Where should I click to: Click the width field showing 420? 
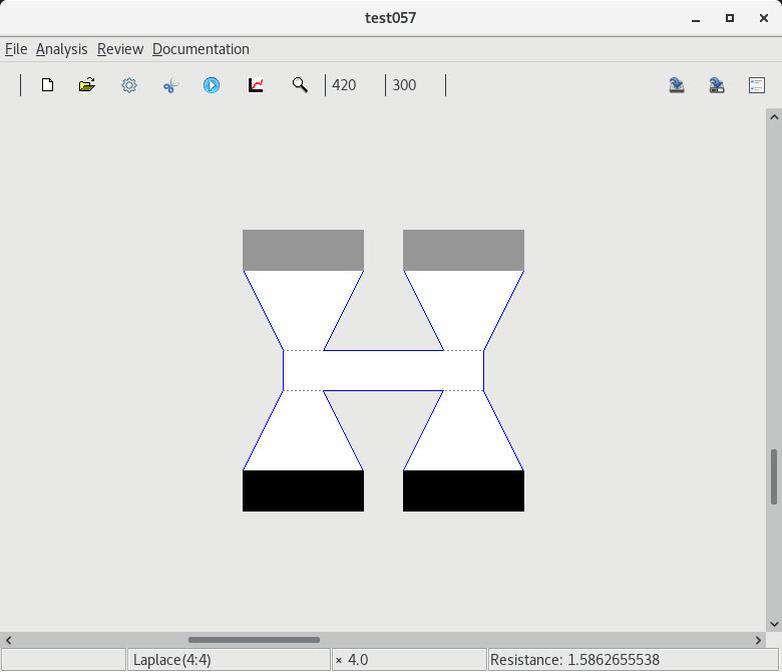coord(354,85)
